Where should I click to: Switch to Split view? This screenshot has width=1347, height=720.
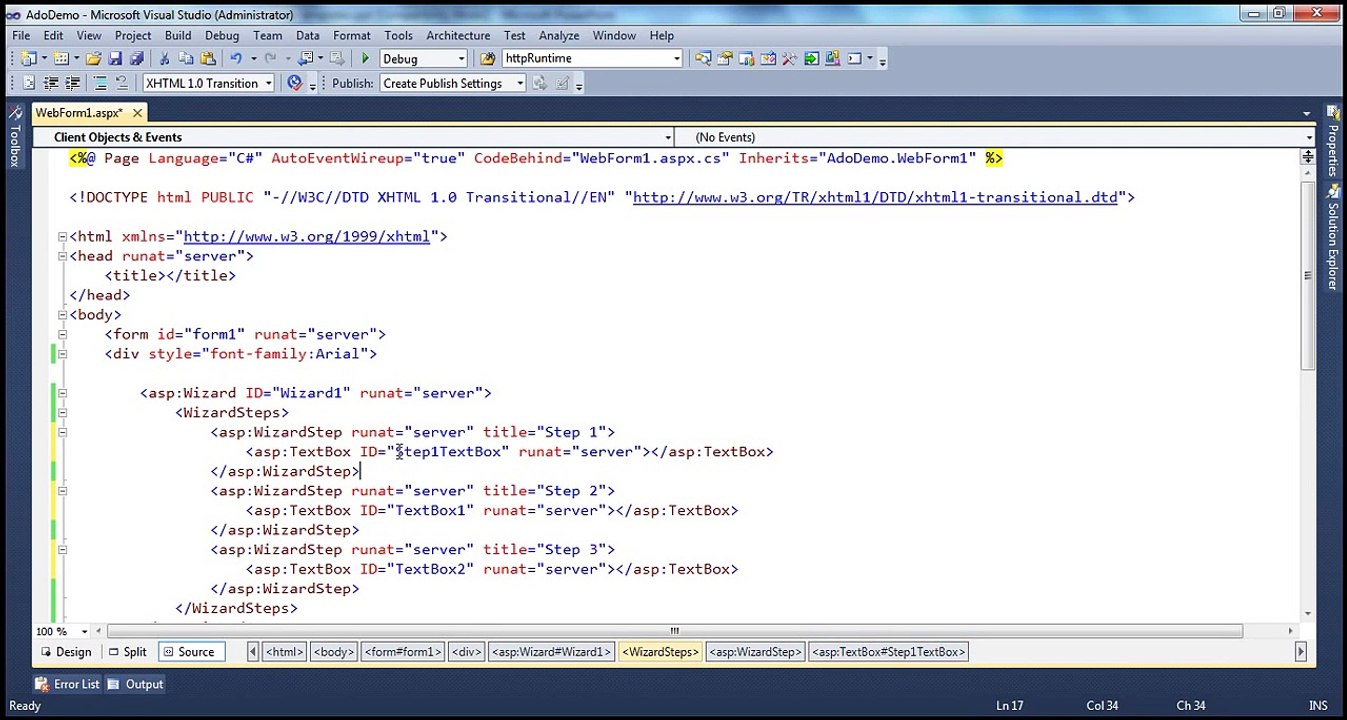click(x=128, y=652)
